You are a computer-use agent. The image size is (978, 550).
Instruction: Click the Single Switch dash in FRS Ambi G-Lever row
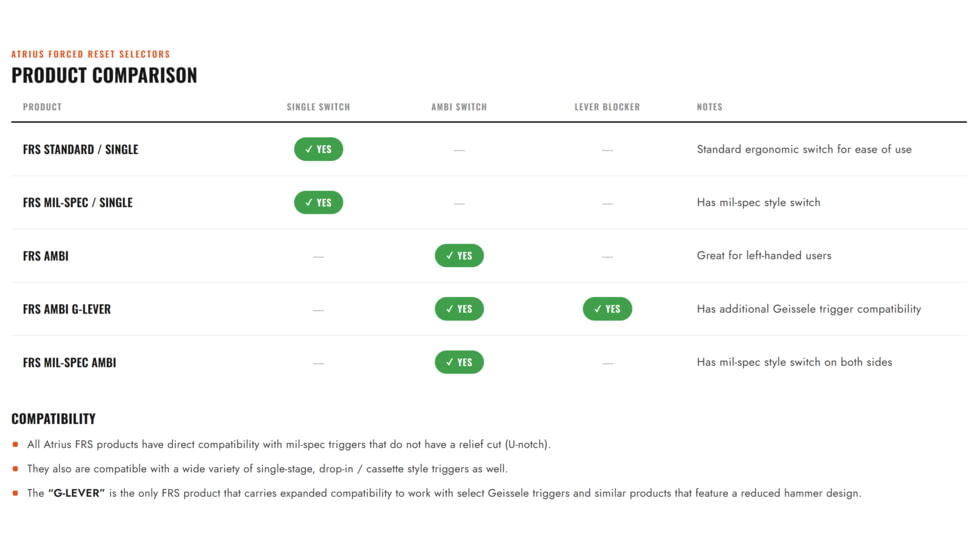click(x=318, y=310)
